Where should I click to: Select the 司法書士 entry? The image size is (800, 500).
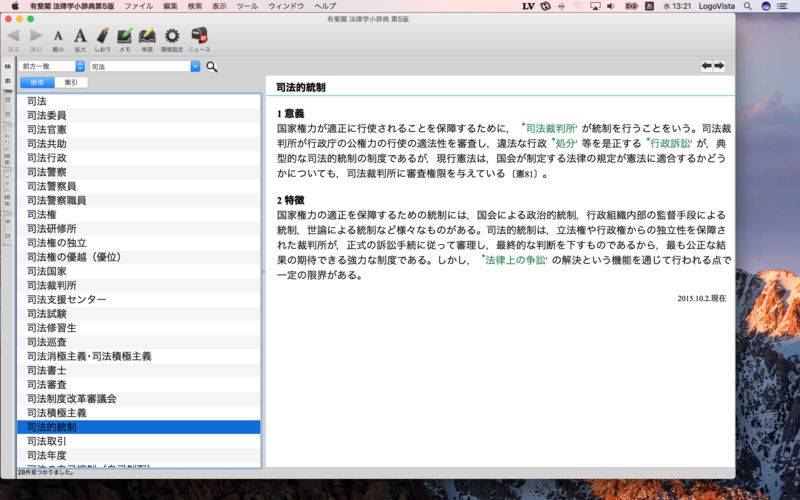[x=139, y=370]
